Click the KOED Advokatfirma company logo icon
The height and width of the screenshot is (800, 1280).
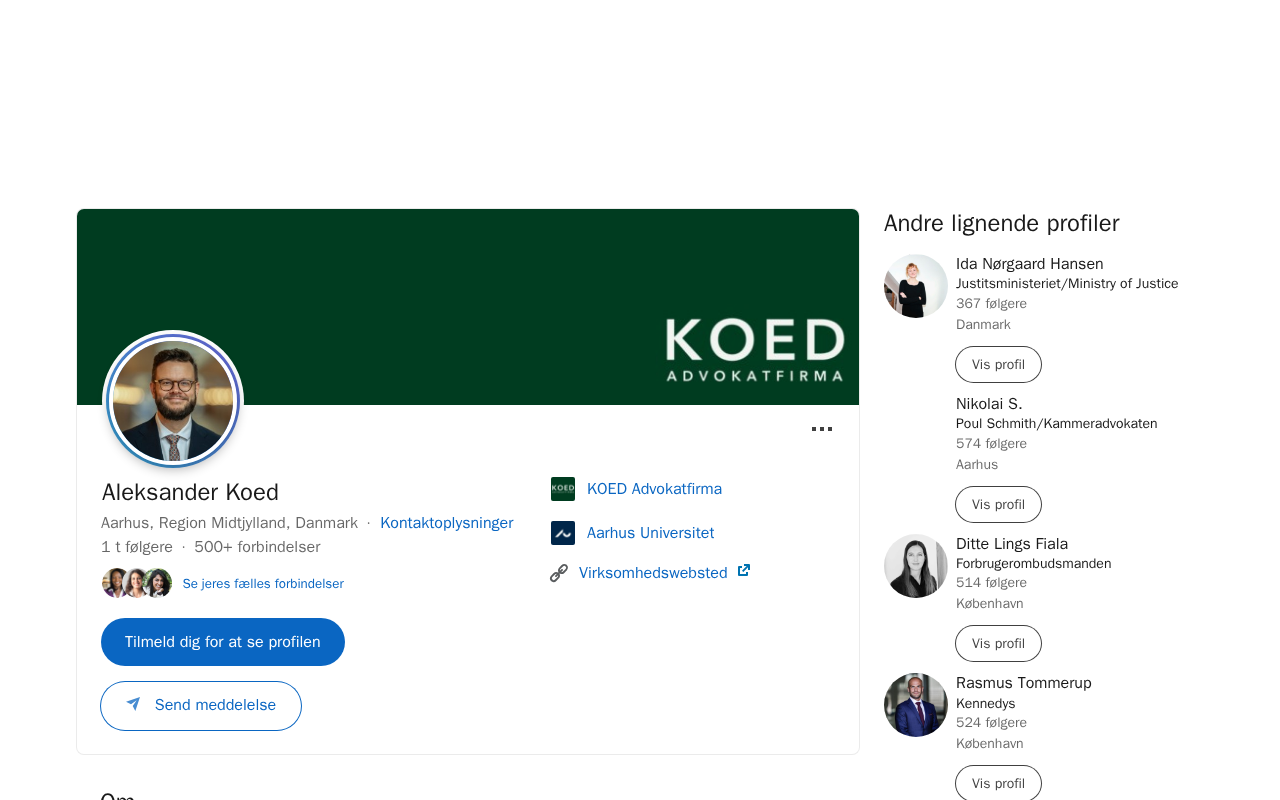(563, 489)
